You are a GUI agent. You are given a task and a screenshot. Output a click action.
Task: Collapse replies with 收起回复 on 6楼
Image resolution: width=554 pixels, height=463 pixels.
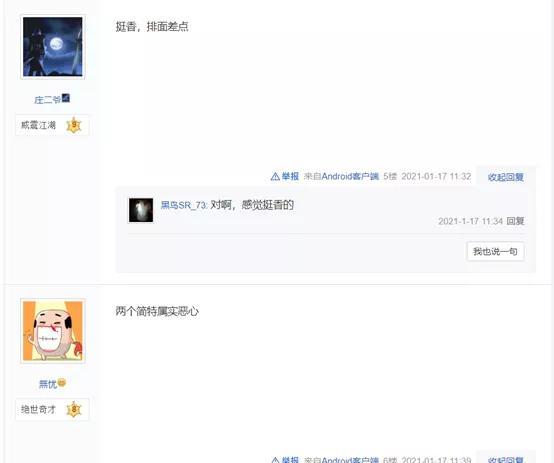click(x=506, y=459)
